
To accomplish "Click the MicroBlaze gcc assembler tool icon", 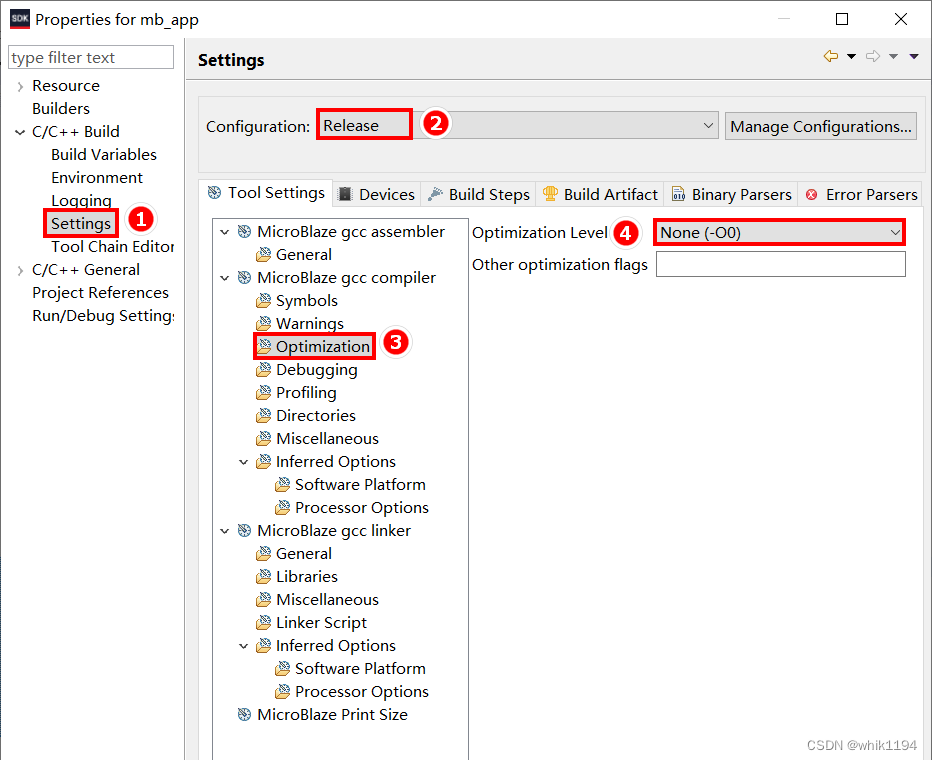I will [x=244, y=232].
